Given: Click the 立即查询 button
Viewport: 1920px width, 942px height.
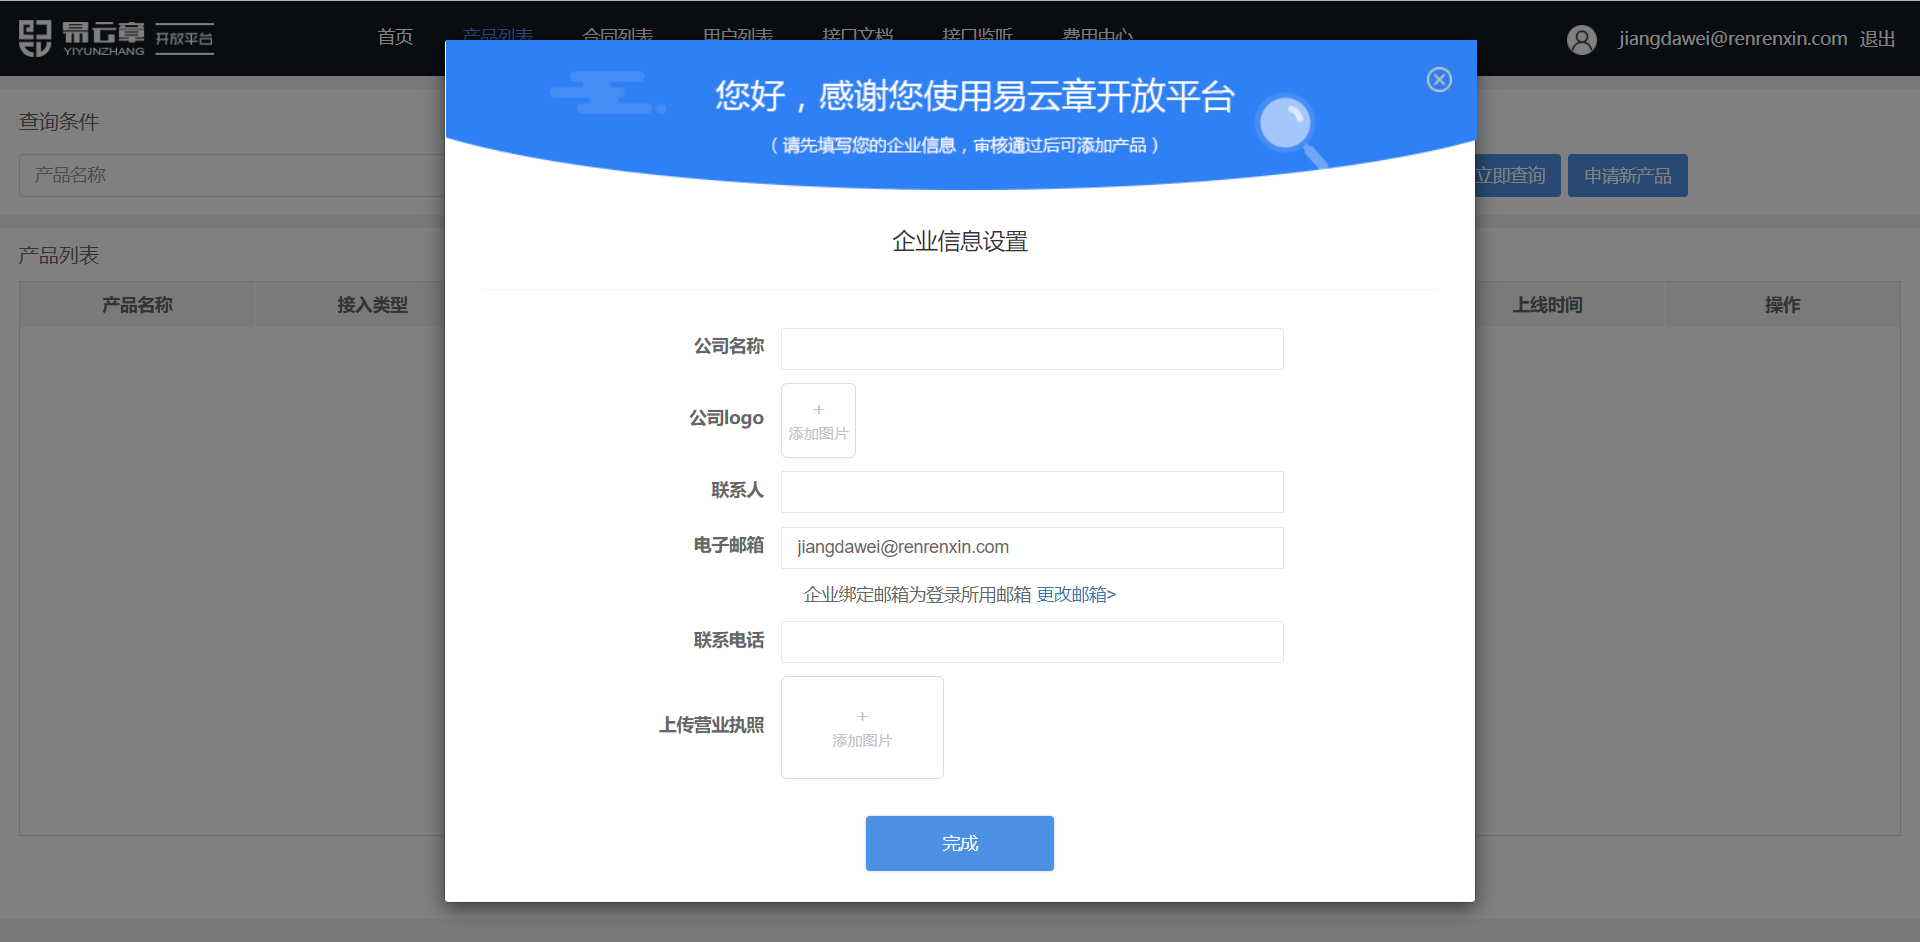Looking at the screenshot, I should tap(1517, 176).
